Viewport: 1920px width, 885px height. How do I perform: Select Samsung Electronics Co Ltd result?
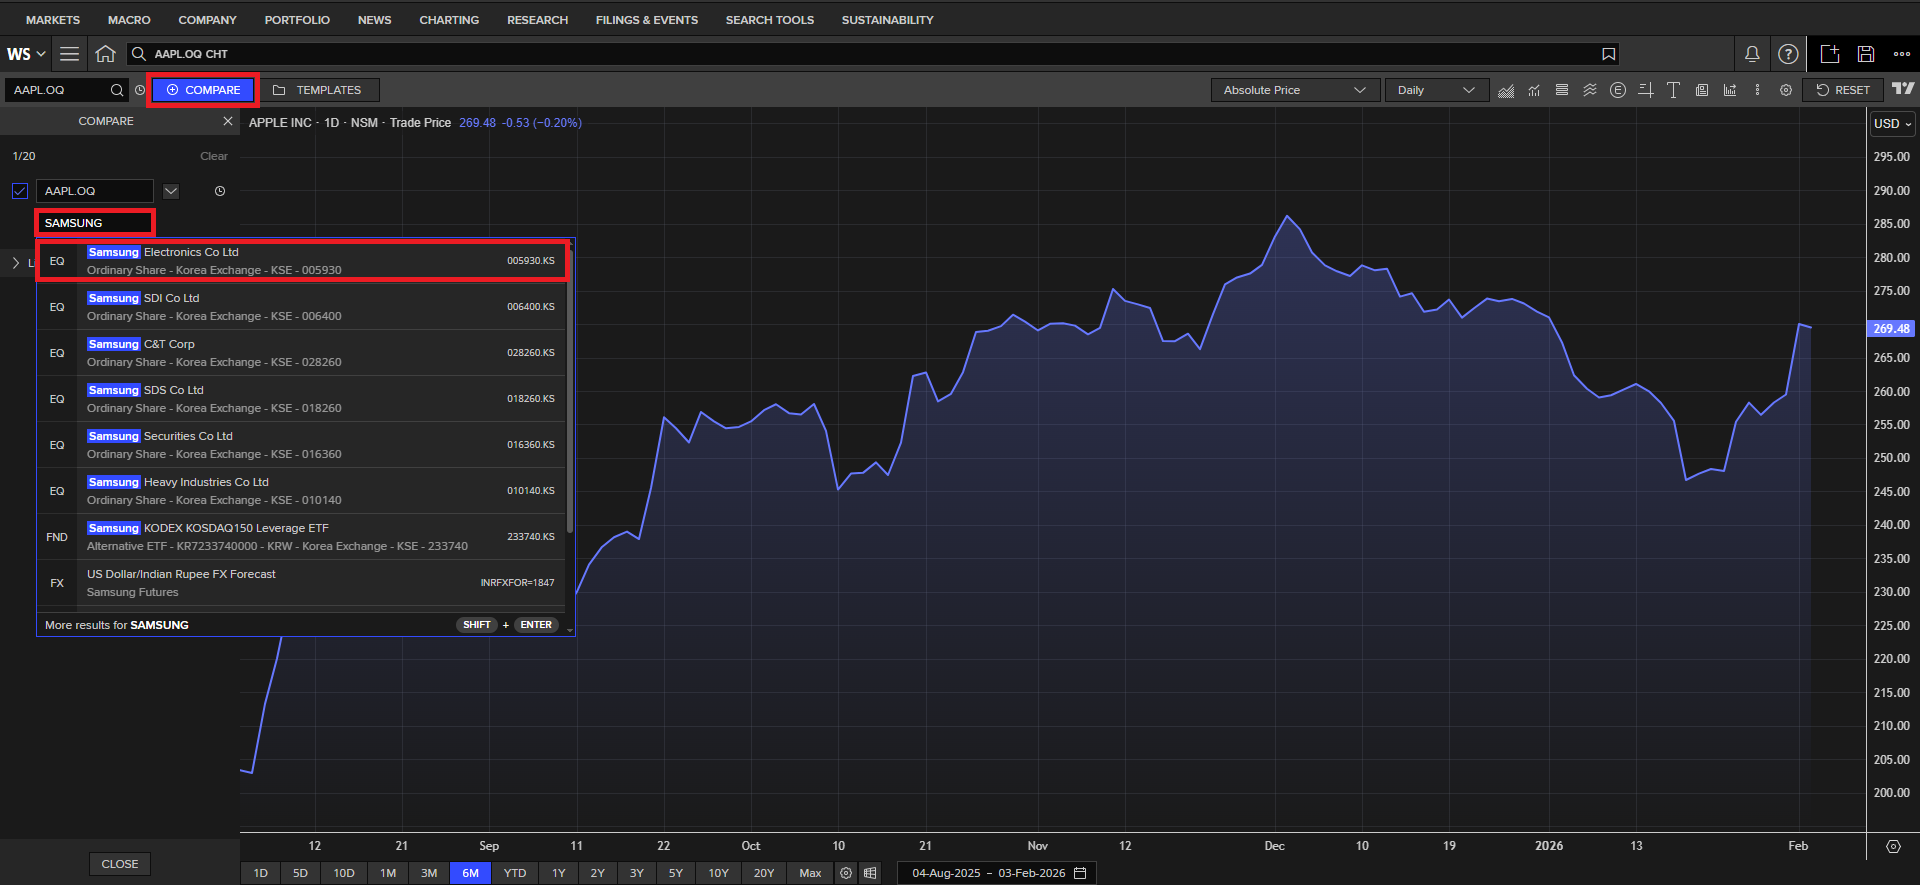[x=302, y=261]
